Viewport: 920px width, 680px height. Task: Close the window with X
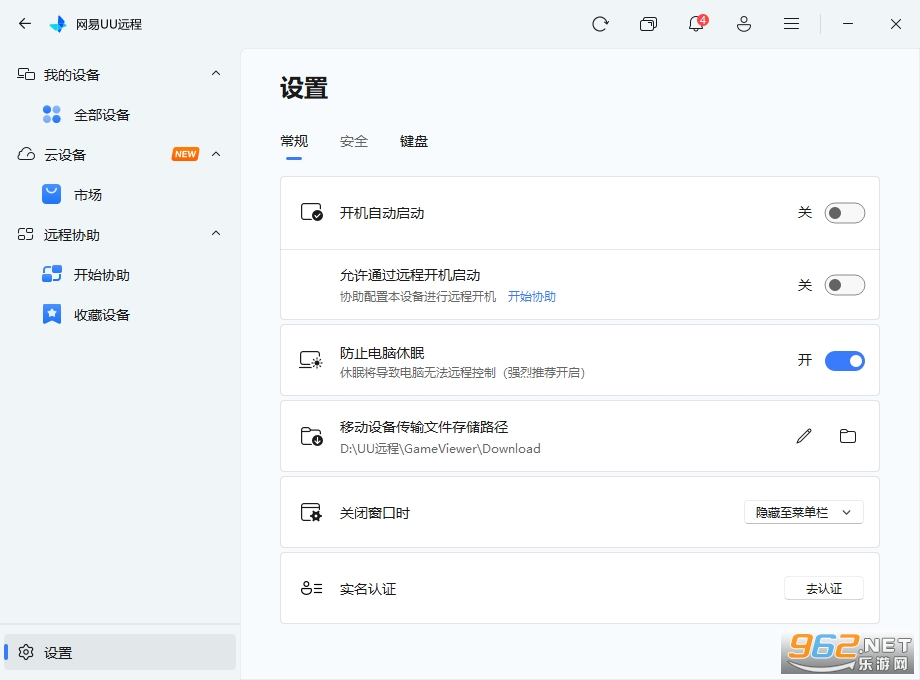pos(896,24)
